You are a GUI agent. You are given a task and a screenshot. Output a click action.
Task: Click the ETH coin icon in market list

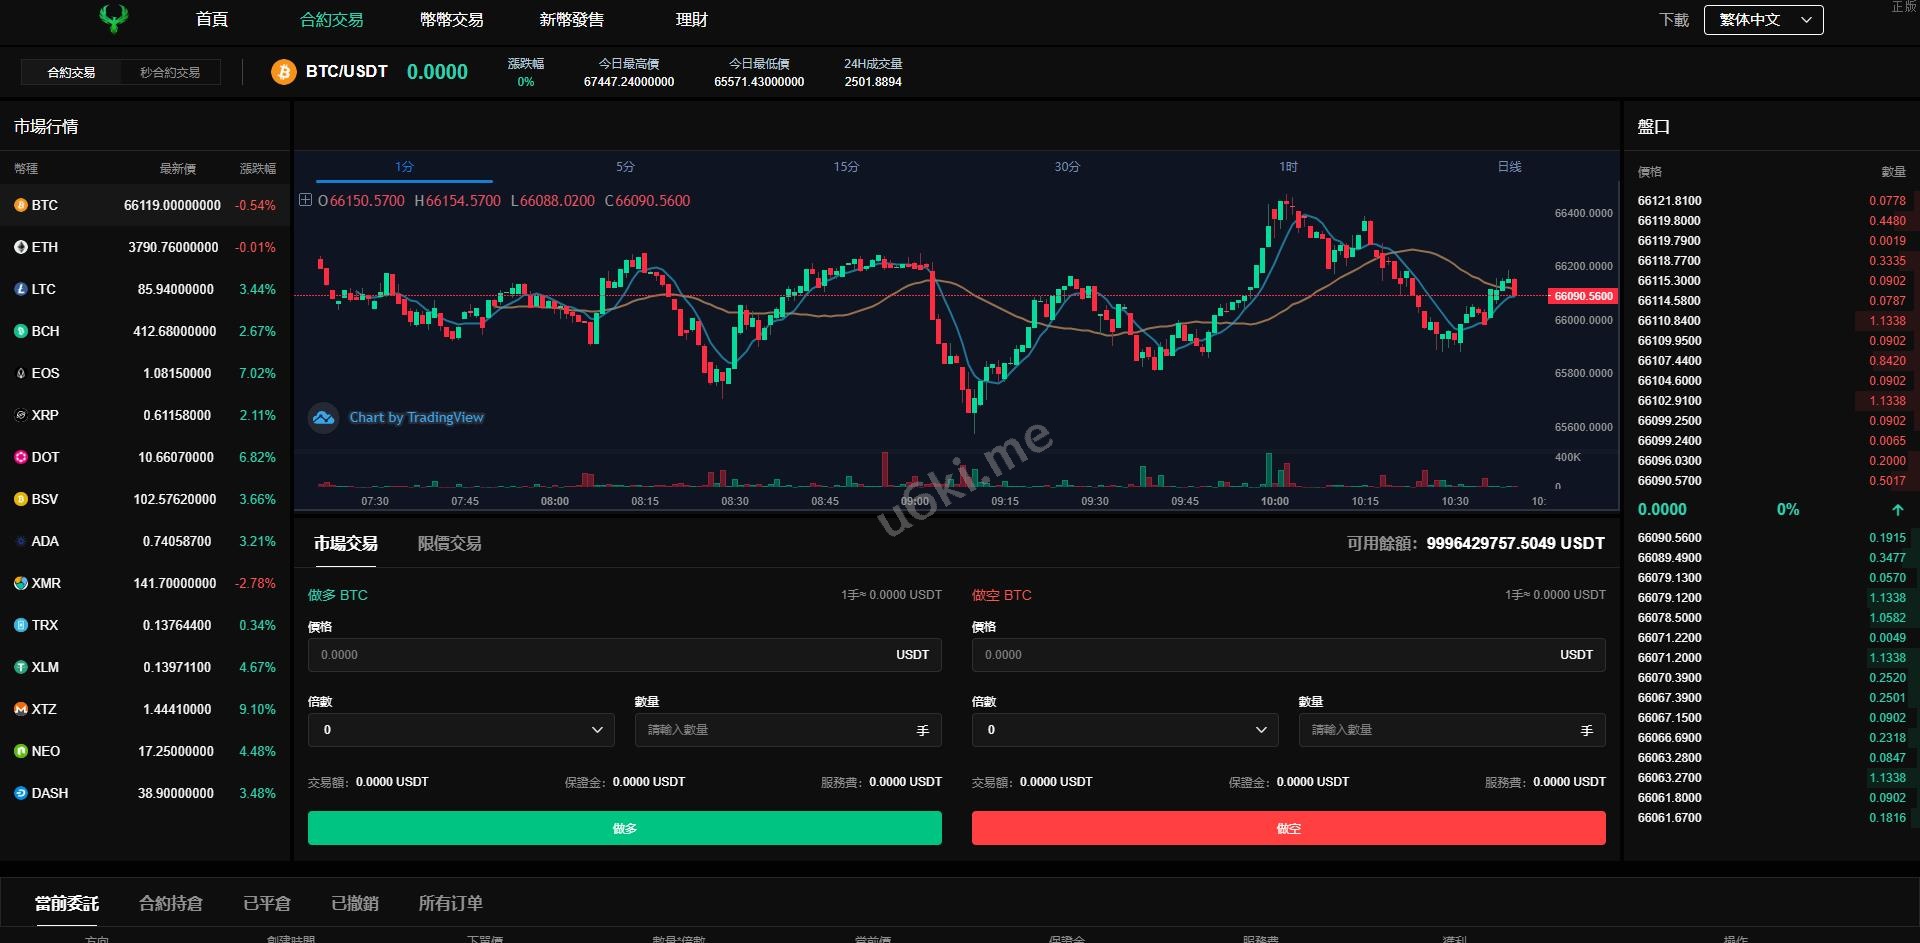pos(20,247)
